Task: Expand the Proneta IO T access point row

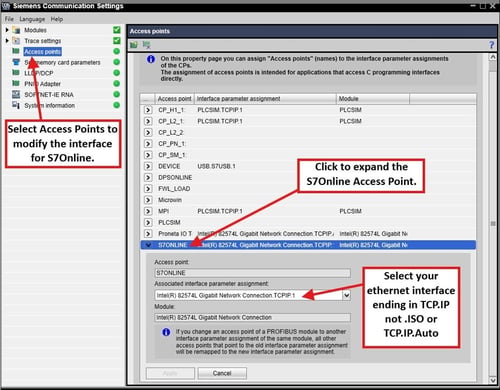Action: coord(148,234)
